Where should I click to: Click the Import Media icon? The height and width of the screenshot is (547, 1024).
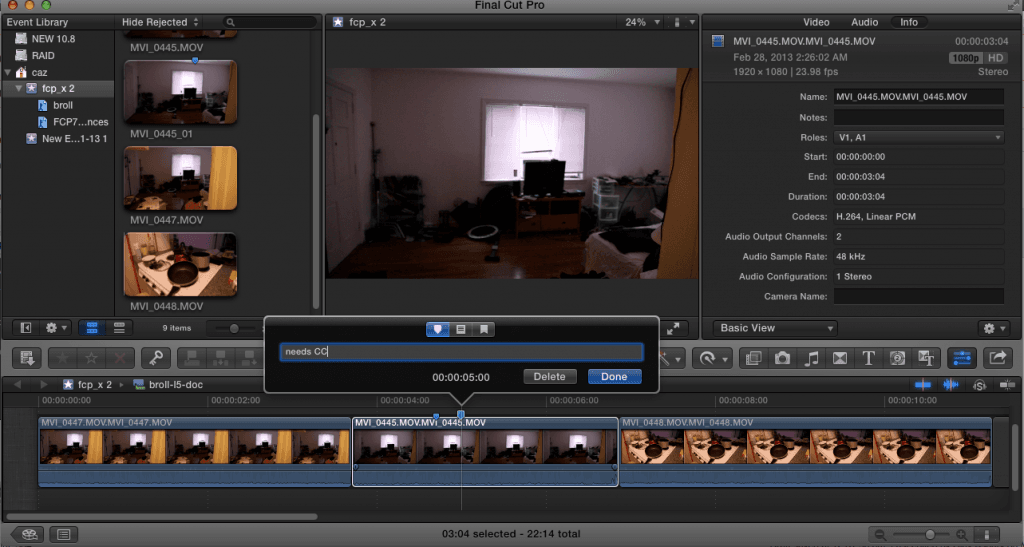pyautogui.click(x=27, y=358)
